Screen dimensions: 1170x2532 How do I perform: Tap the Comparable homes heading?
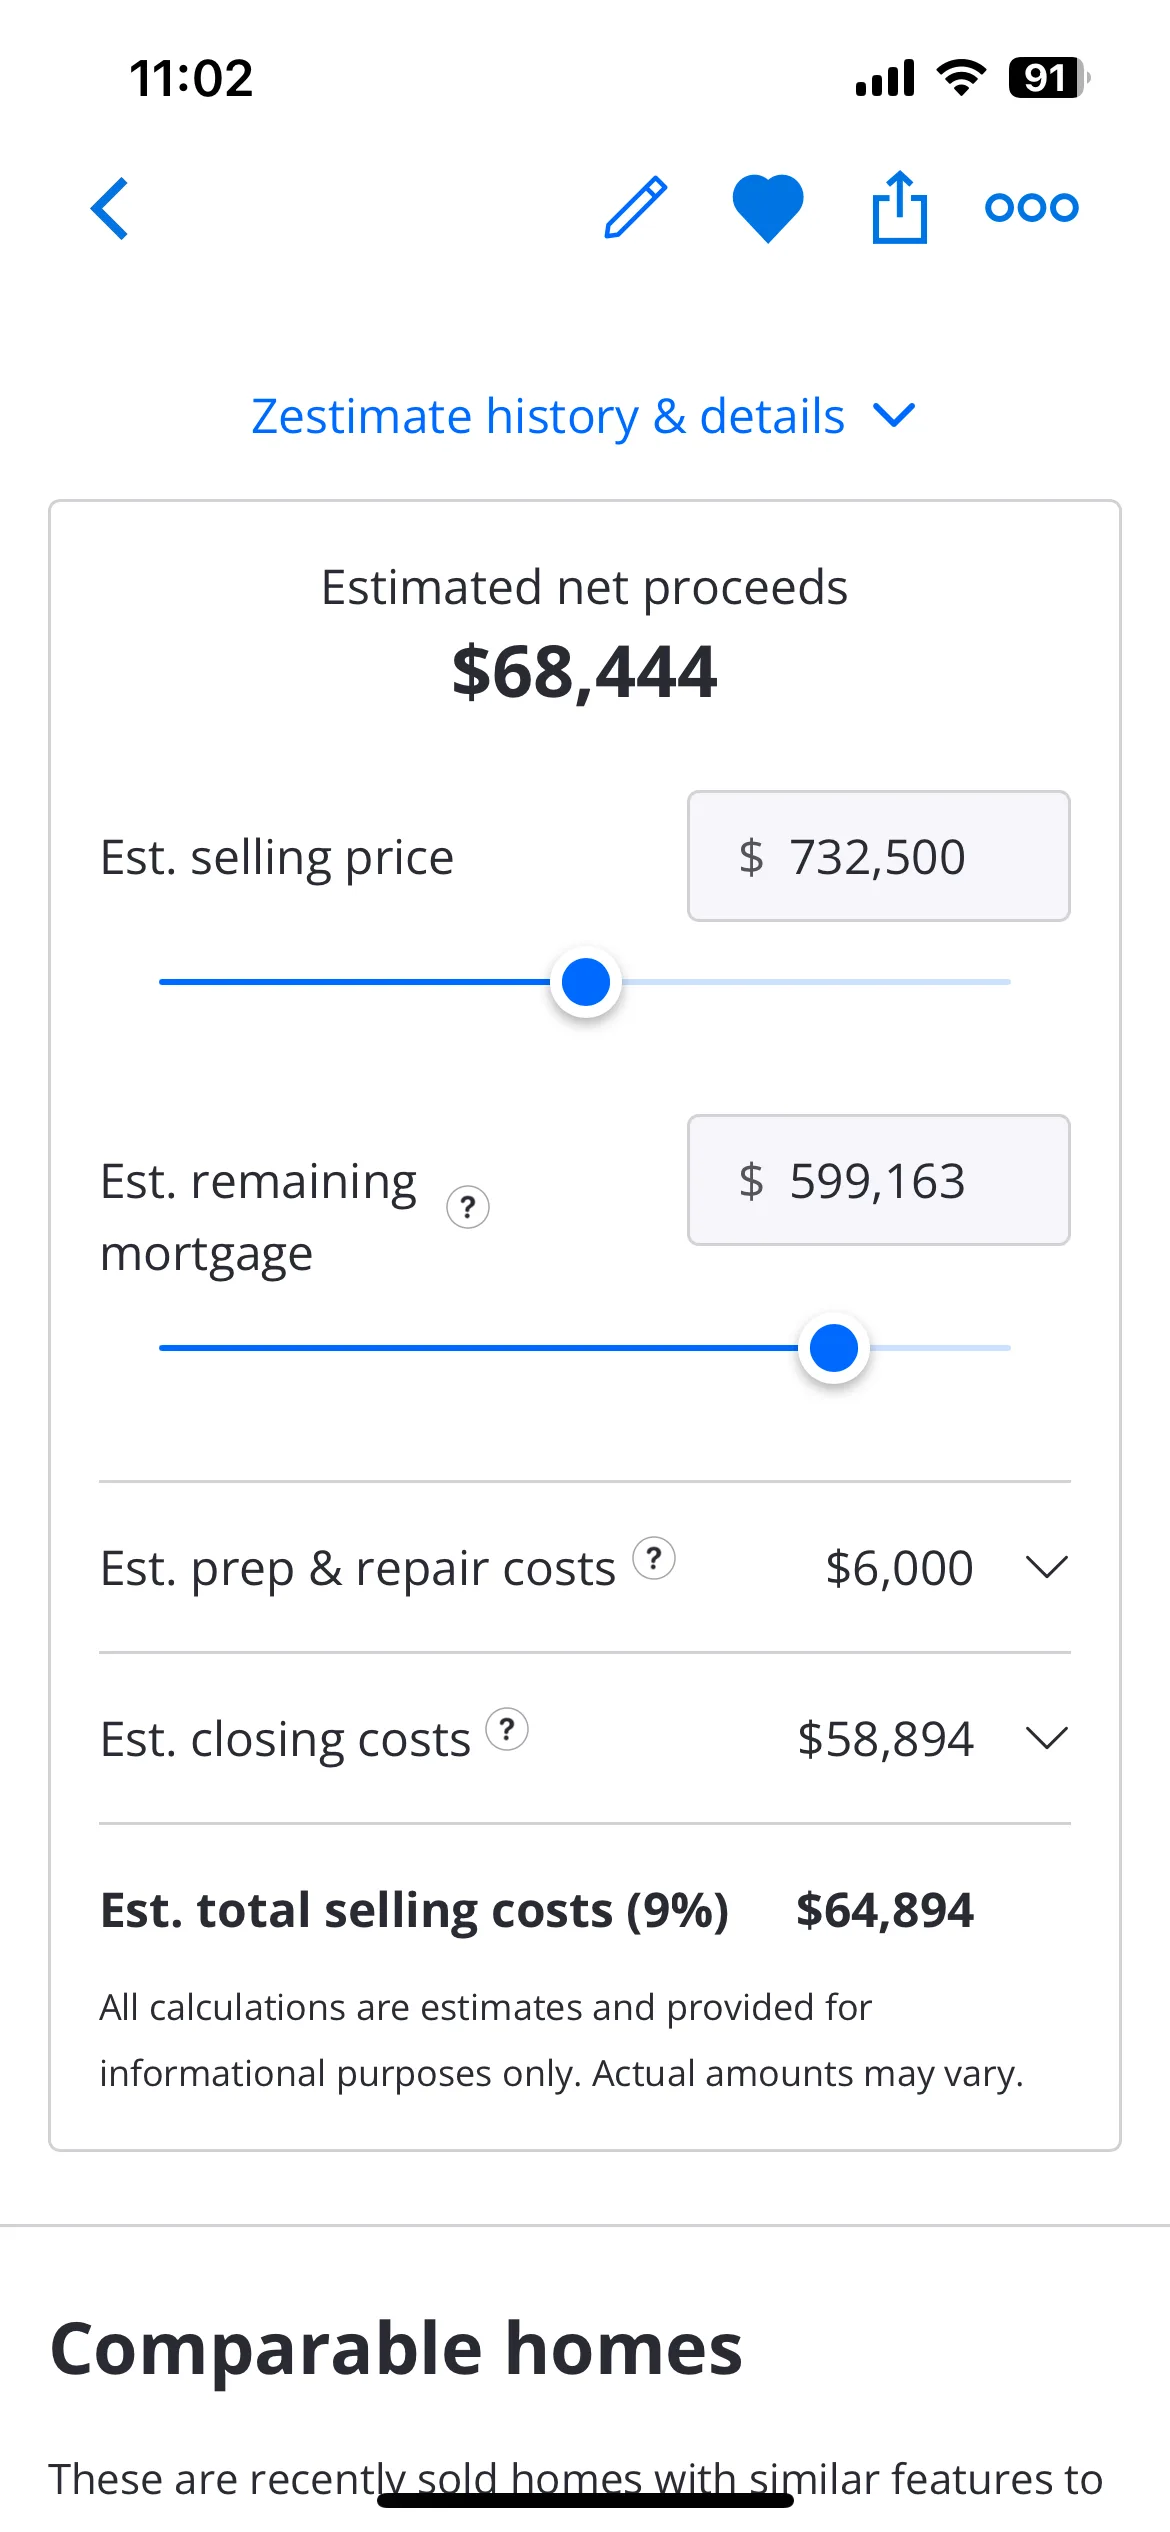pyautogui.click(x=396, y=2349)
